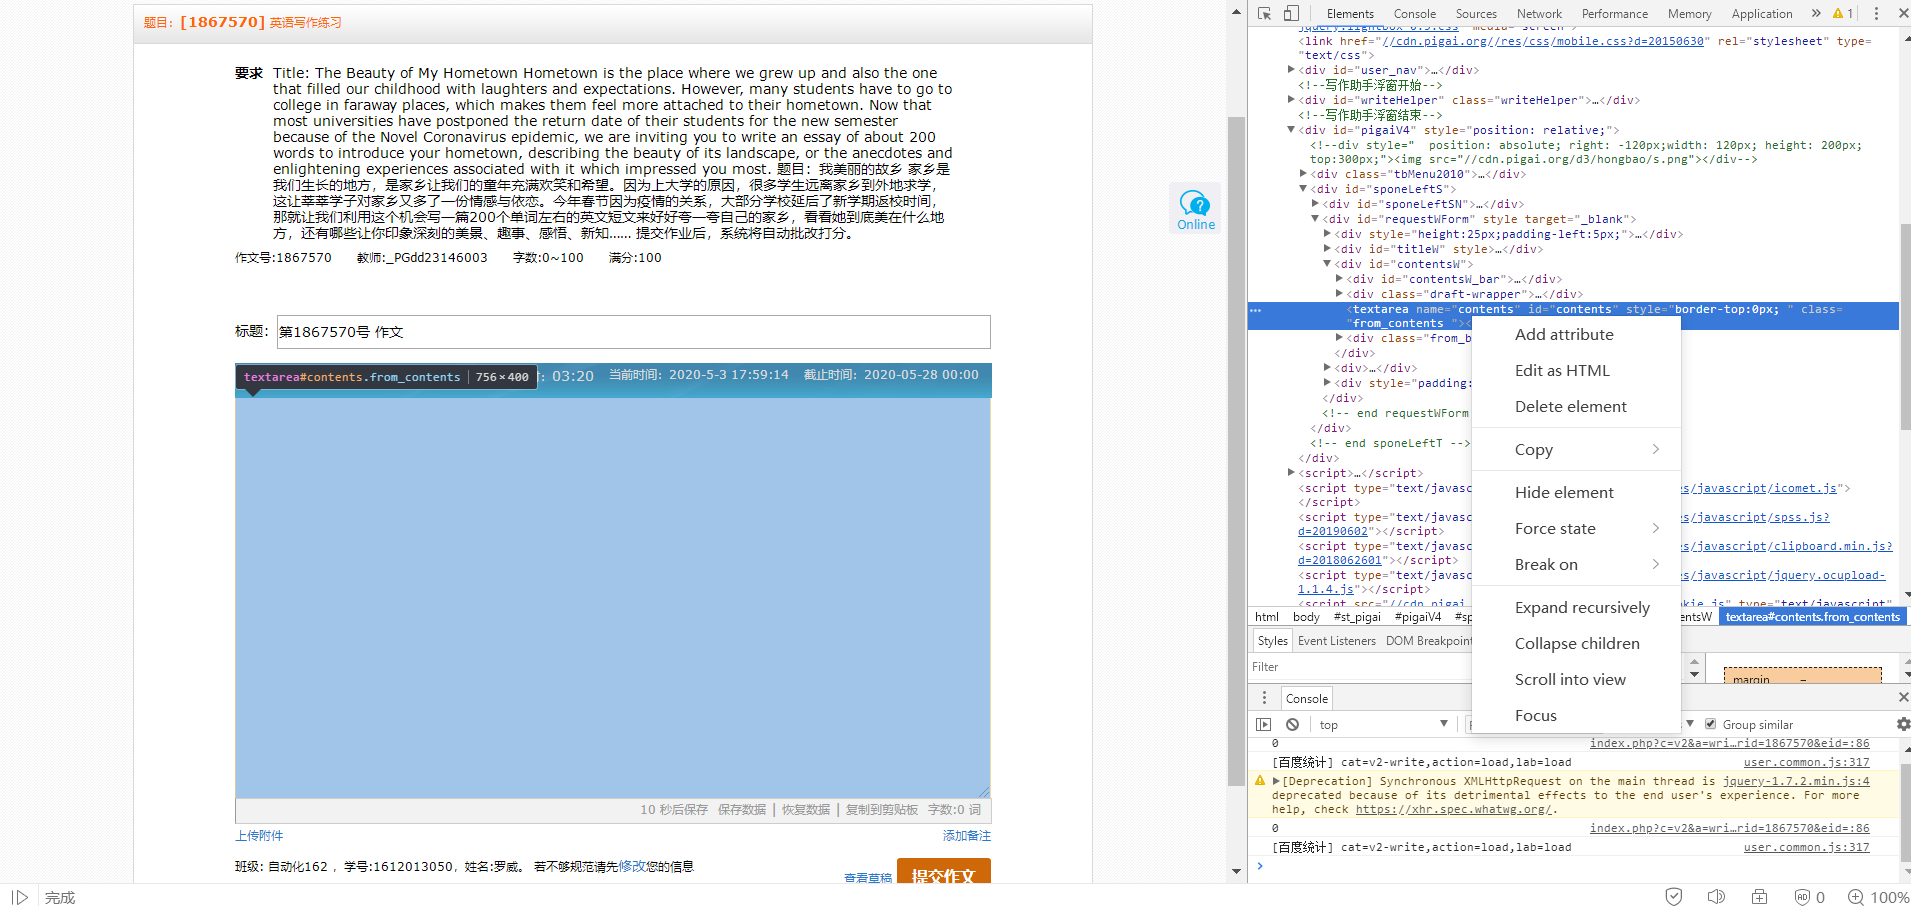Expand the draft-wrapper div node
1911x906 pixels.
coord(1339,294)
